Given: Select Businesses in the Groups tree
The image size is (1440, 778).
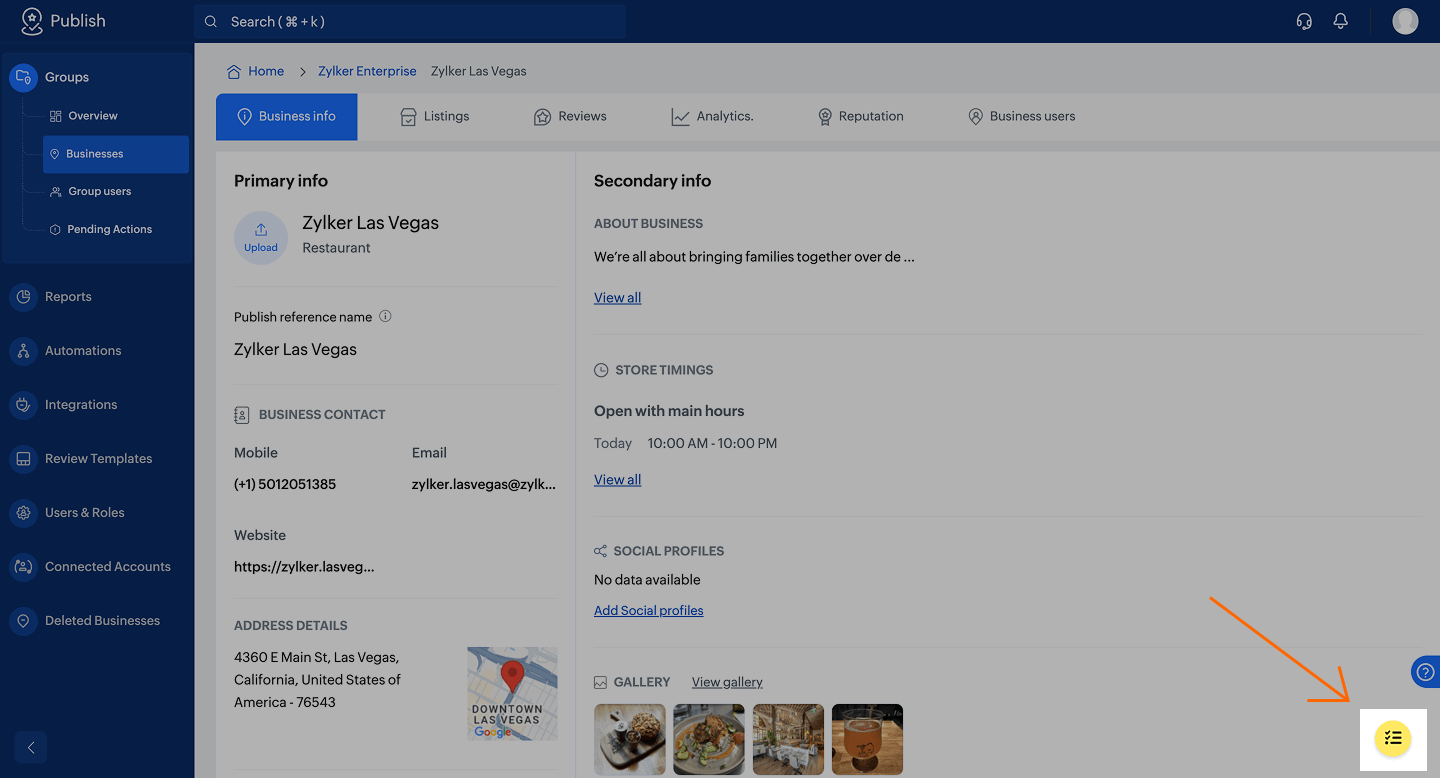Looking at the screenshot, I should click(116, 154).
